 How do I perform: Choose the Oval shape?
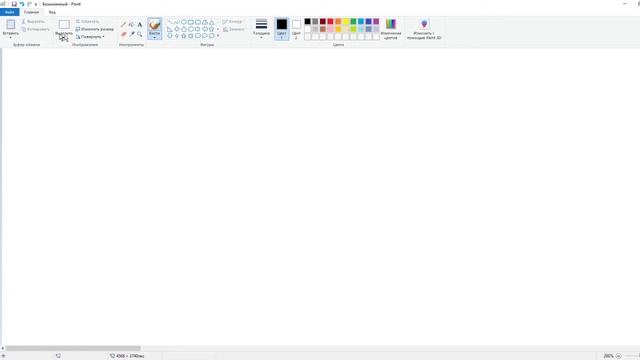pyautogui.click(x=184, y=22)
